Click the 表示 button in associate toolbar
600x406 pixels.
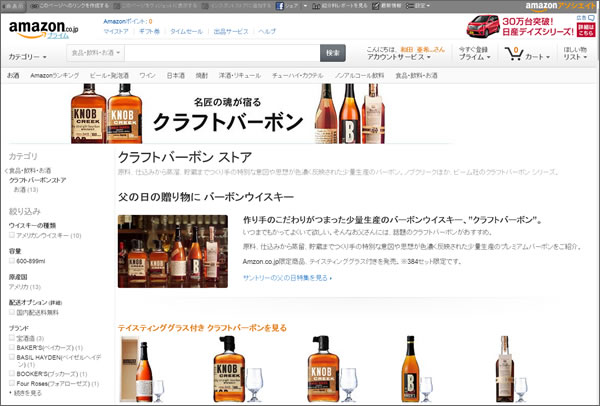coord(13,6)
